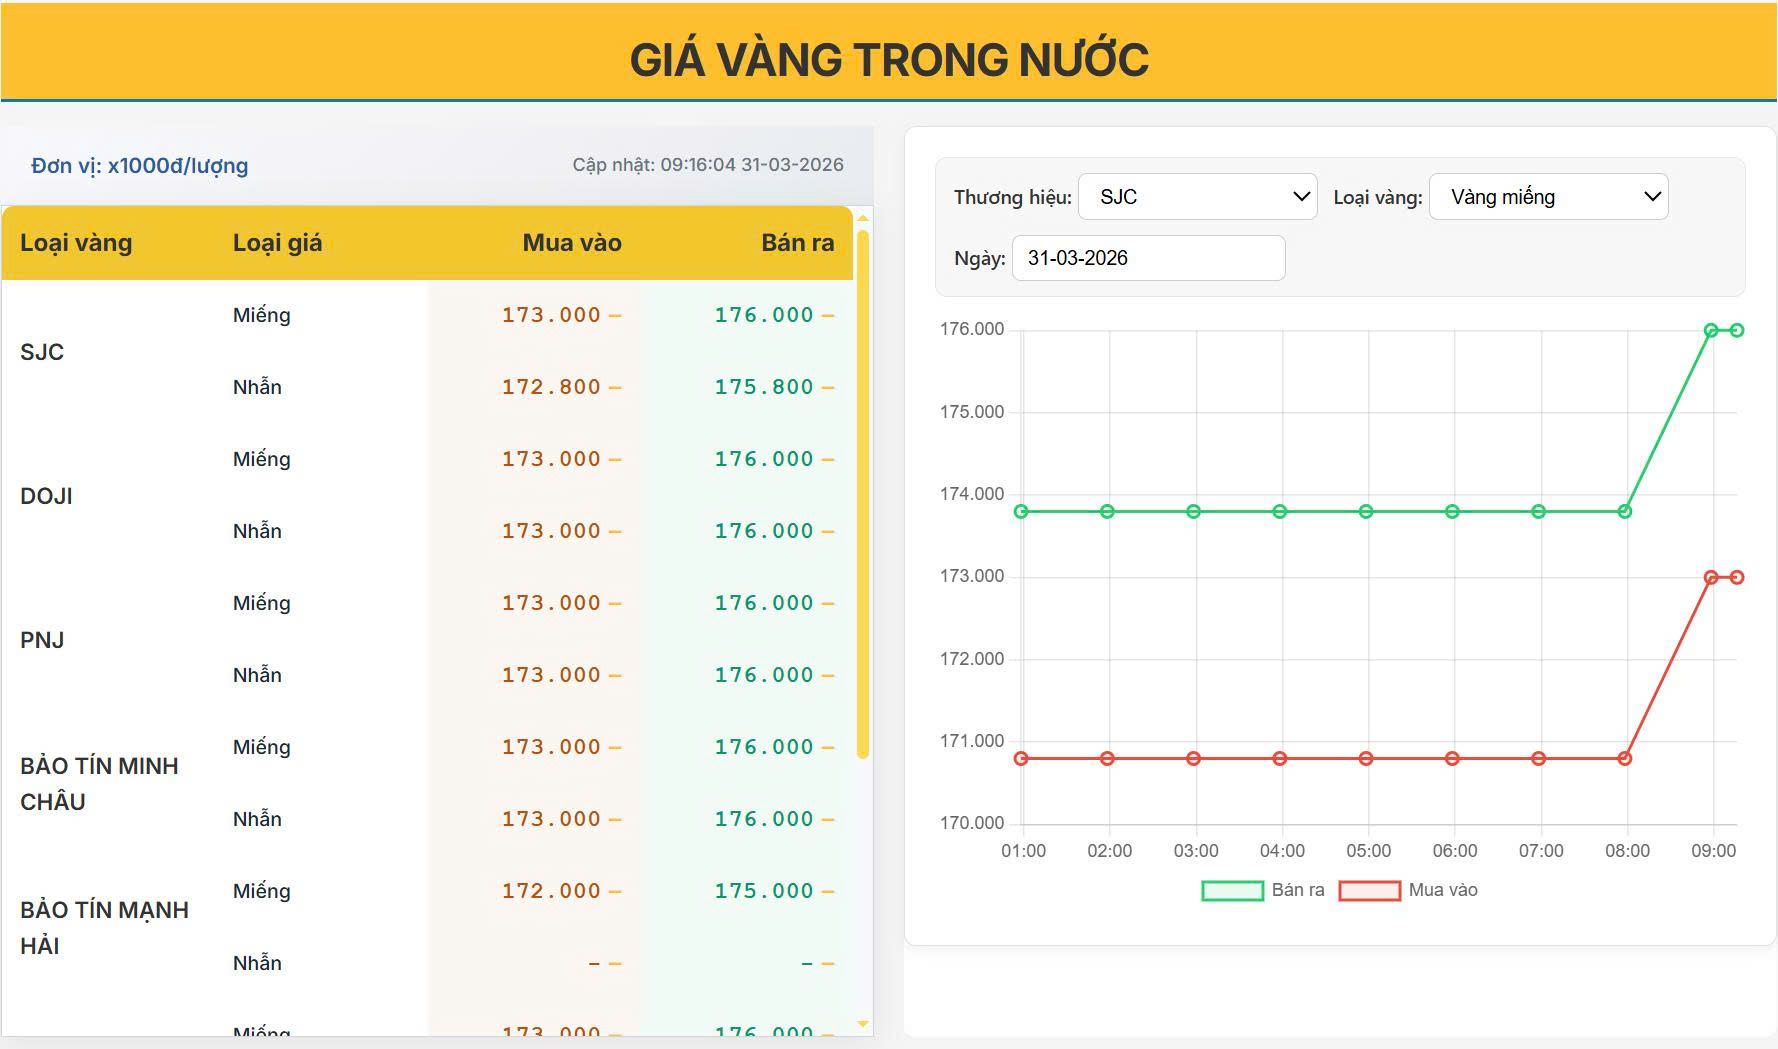Click the Loại giá column header
The height and width of the screenshot is (1049, 1778).
point(277,243)
